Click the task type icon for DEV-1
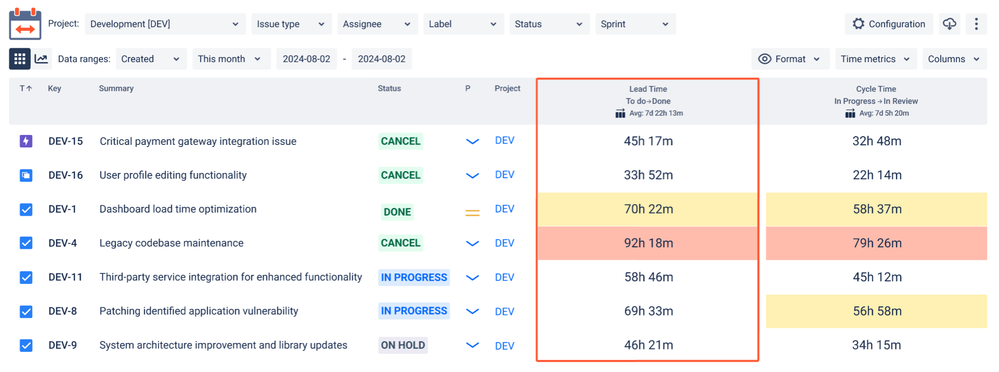The height and width of the screenshot is (372, 999). pyautogui.click(x=25, y=209)
